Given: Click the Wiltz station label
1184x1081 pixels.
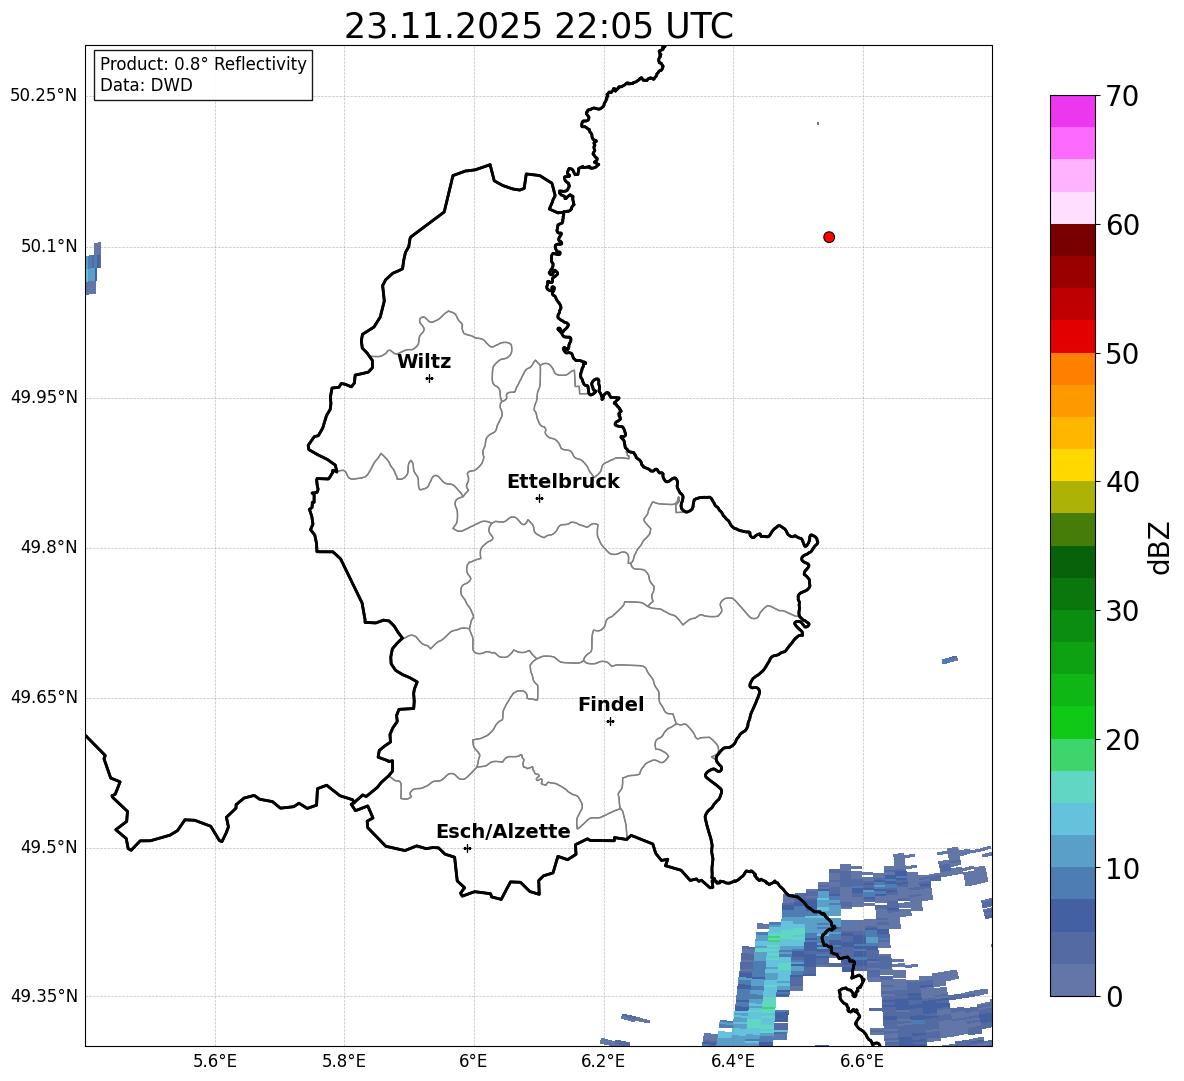Looking at the screenshot, I should point(424,362).
